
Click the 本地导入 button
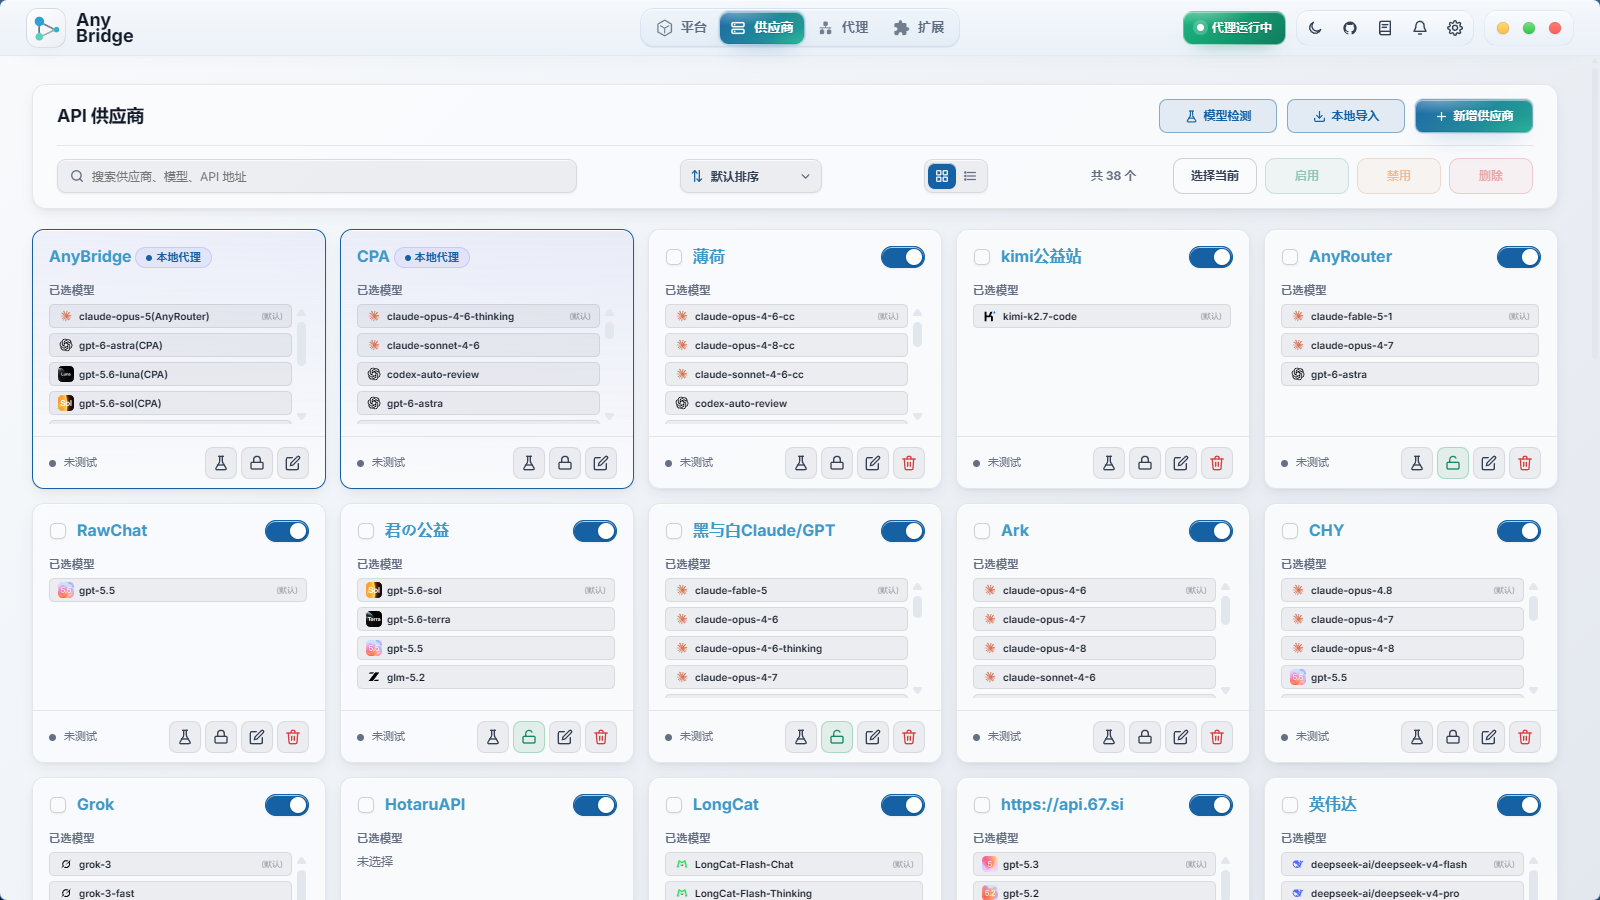tap(1346, 116)
